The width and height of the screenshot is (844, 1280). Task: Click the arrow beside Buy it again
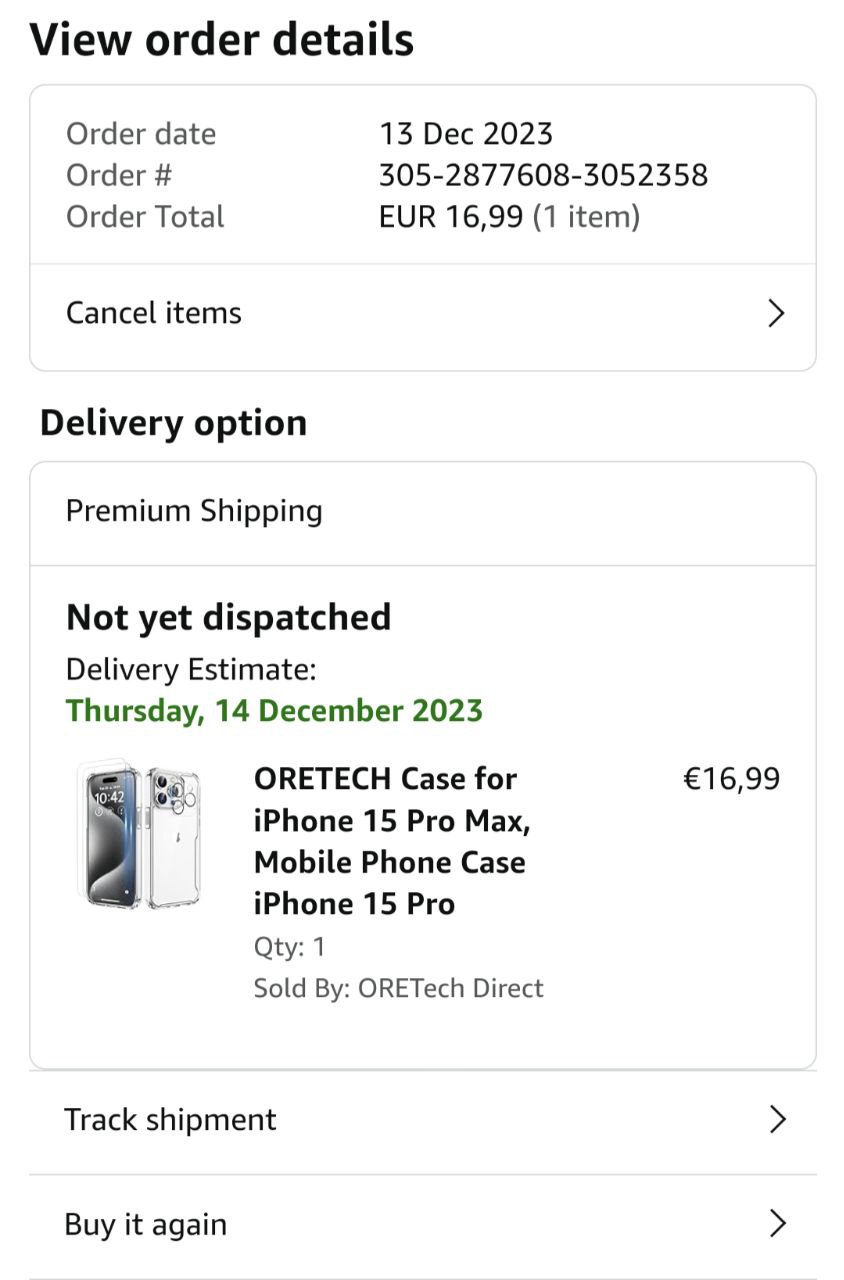pos(777,1224)
